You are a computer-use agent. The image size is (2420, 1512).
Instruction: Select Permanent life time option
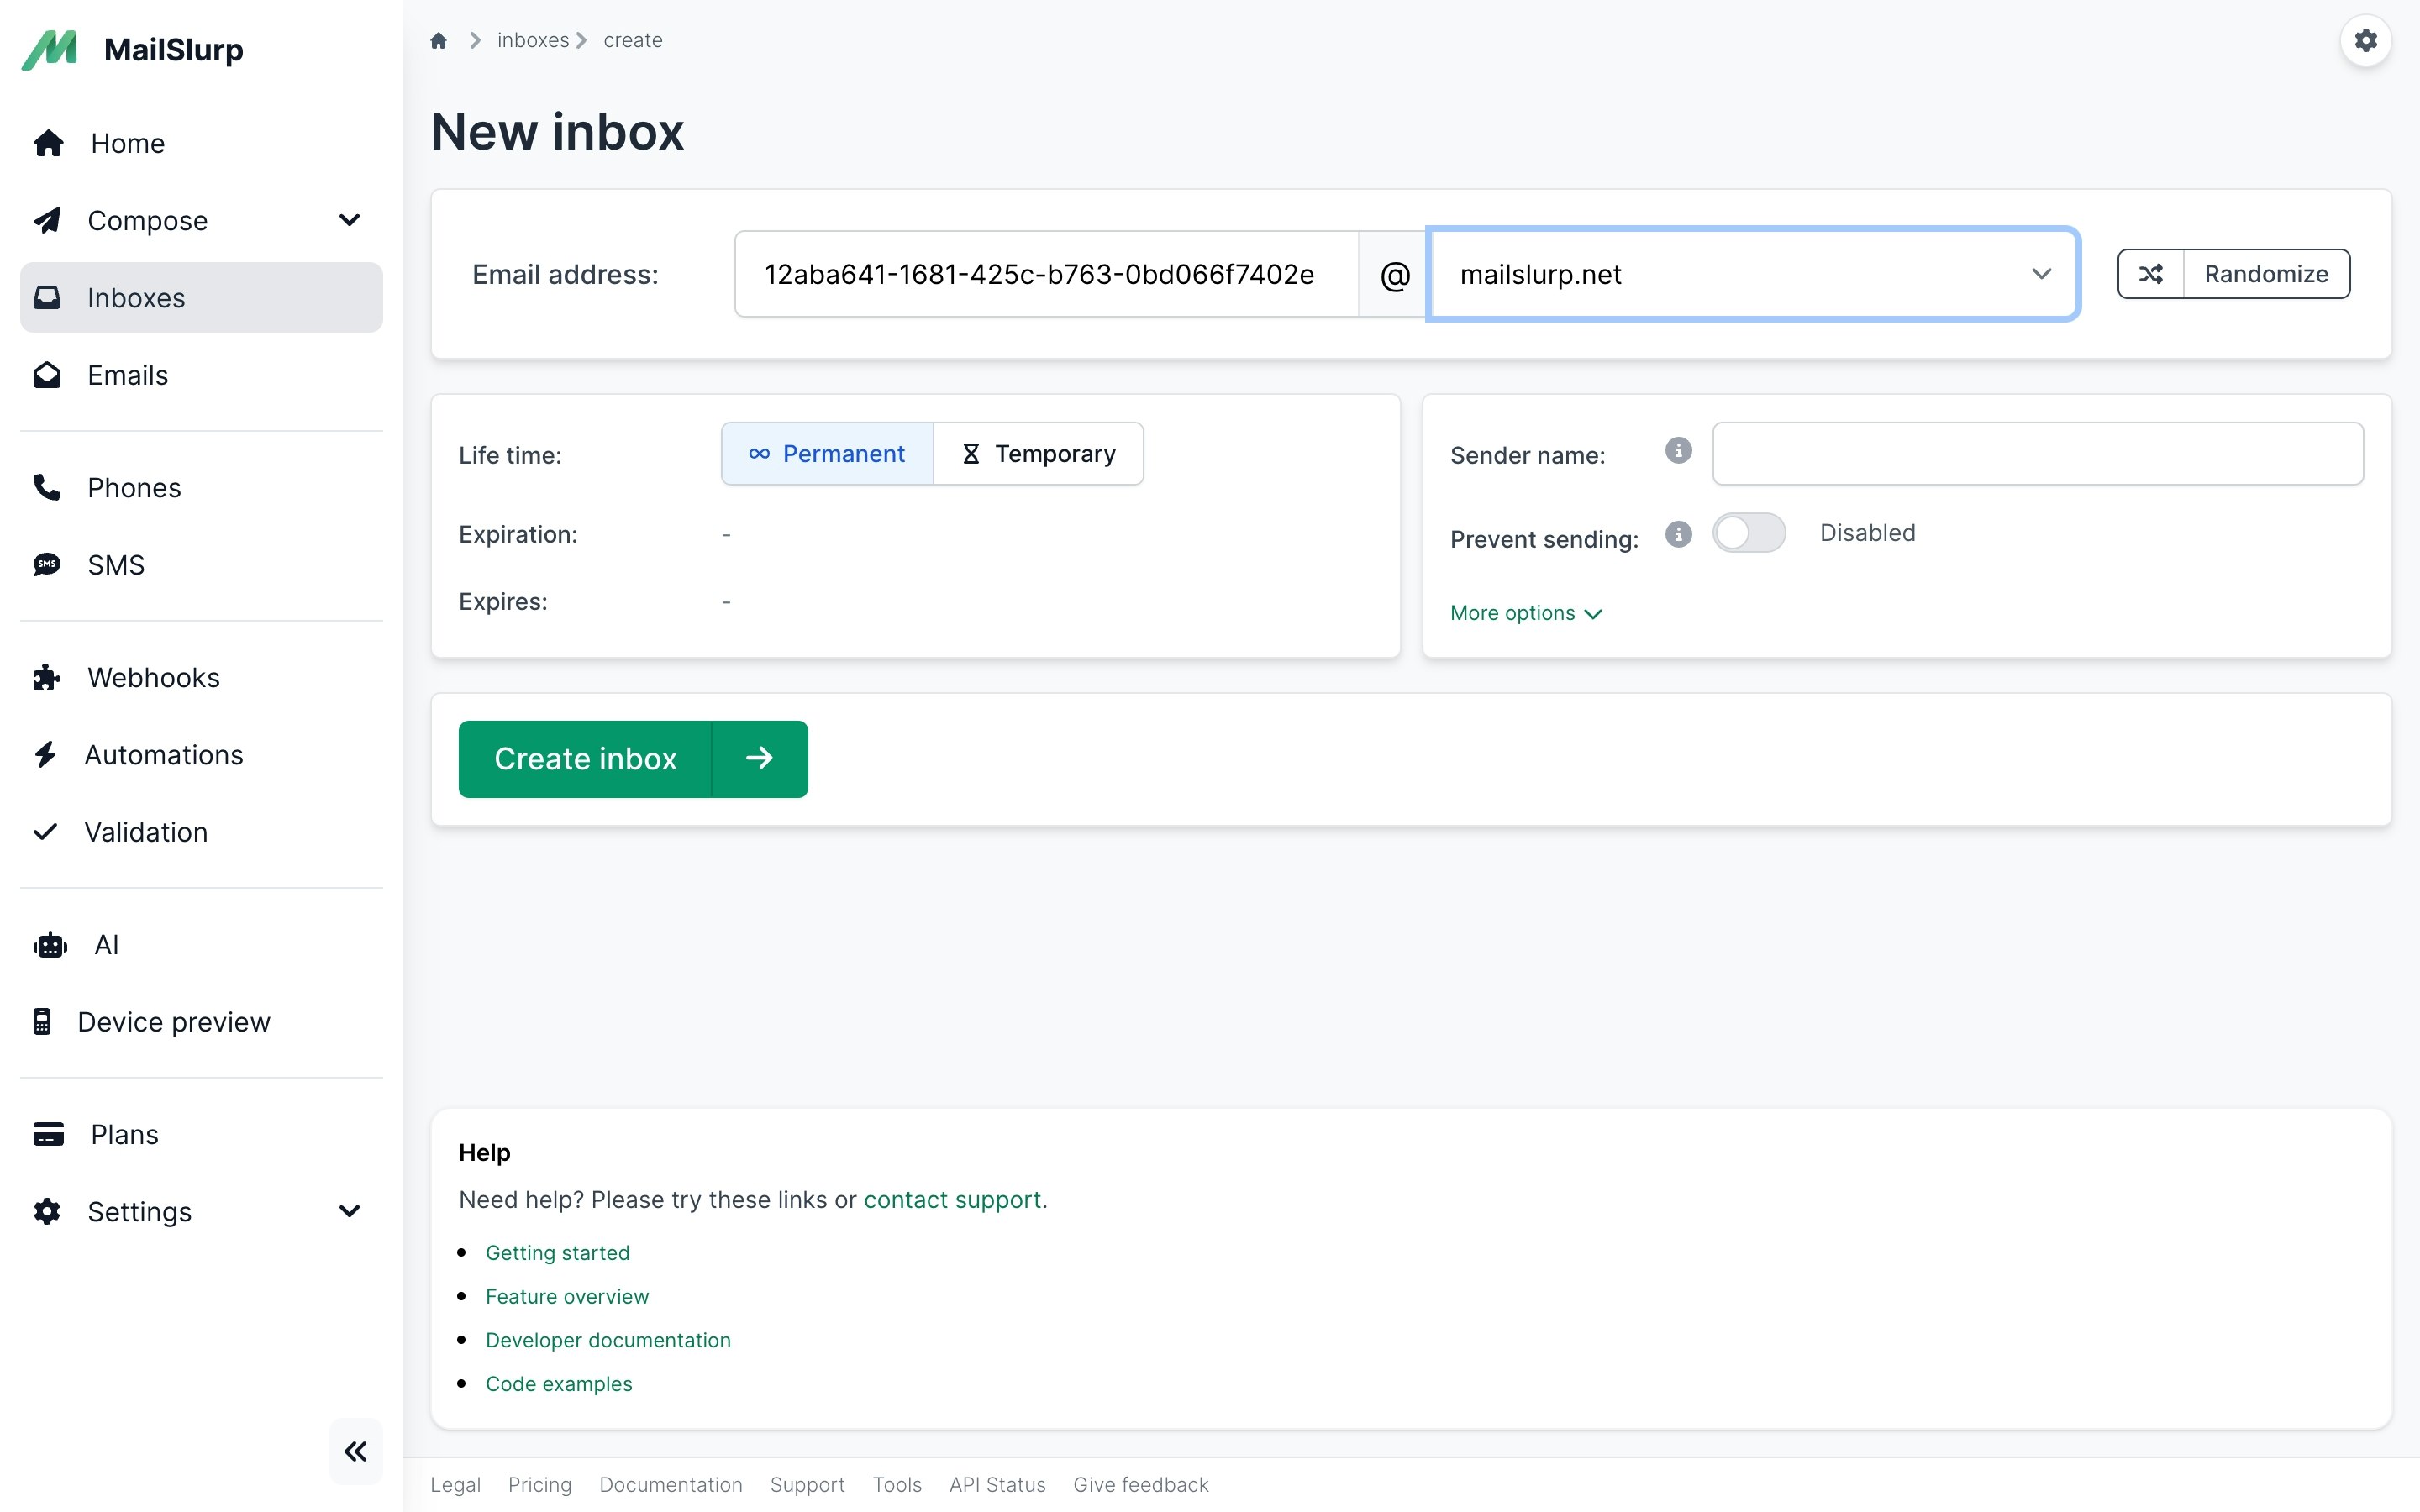[827, 454]
